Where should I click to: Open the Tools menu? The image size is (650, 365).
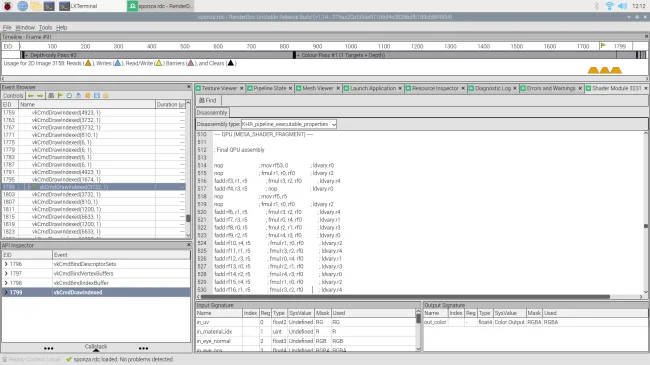[45, 27]
